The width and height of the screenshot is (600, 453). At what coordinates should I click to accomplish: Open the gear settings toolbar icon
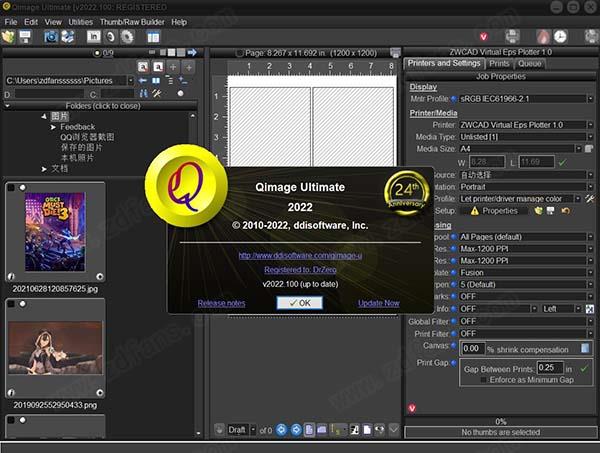127,37
